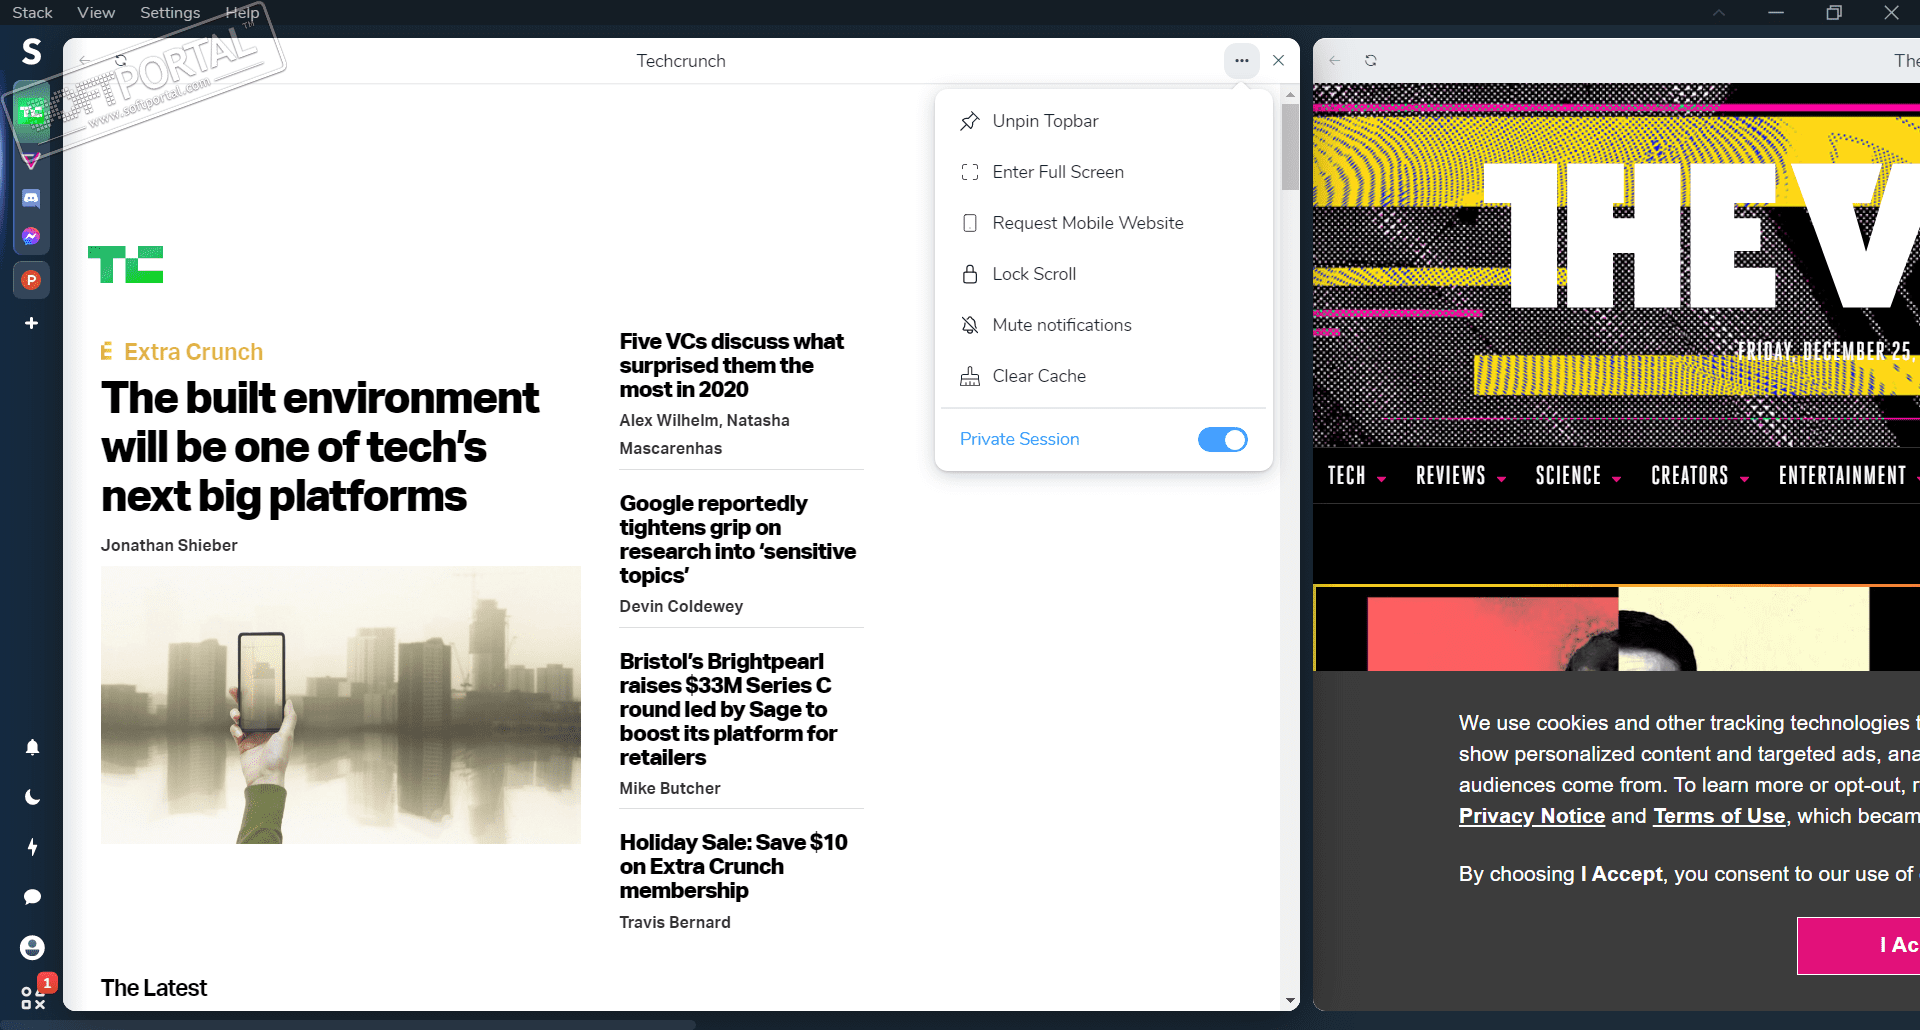Click the Stack S logo in the sidebar

[32, 51]
